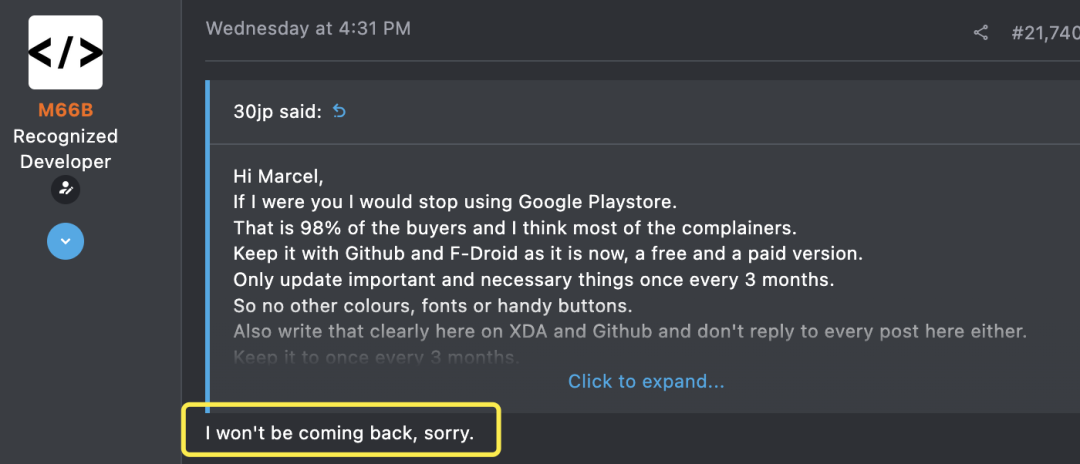The width and height of the screenshot is (1080, 464).
Task: Click the "30jp said:" quote header
Action: (x=277, y=112)
